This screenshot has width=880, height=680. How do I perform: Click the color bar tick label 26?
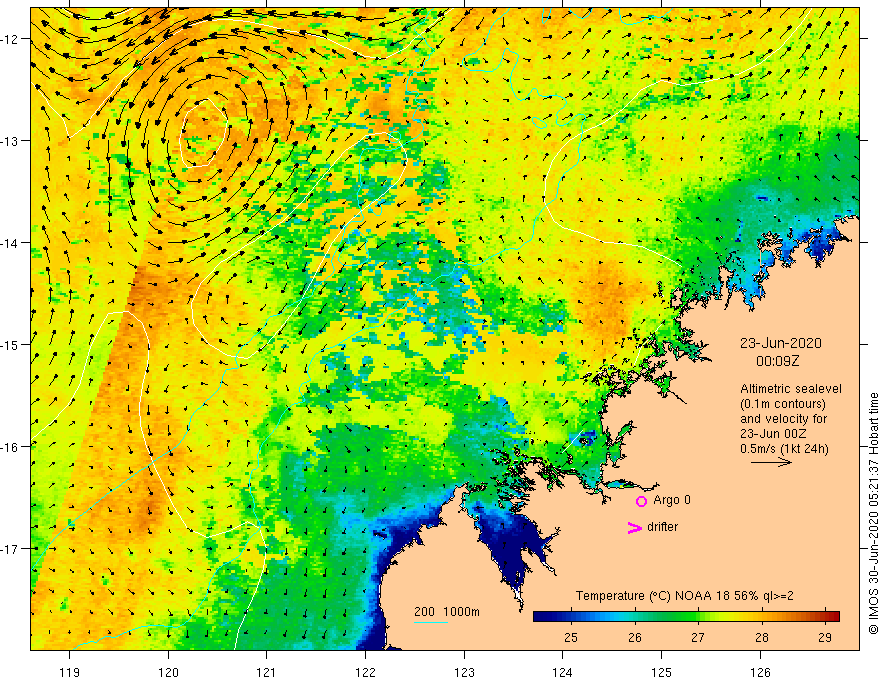(x=635, y=638)
